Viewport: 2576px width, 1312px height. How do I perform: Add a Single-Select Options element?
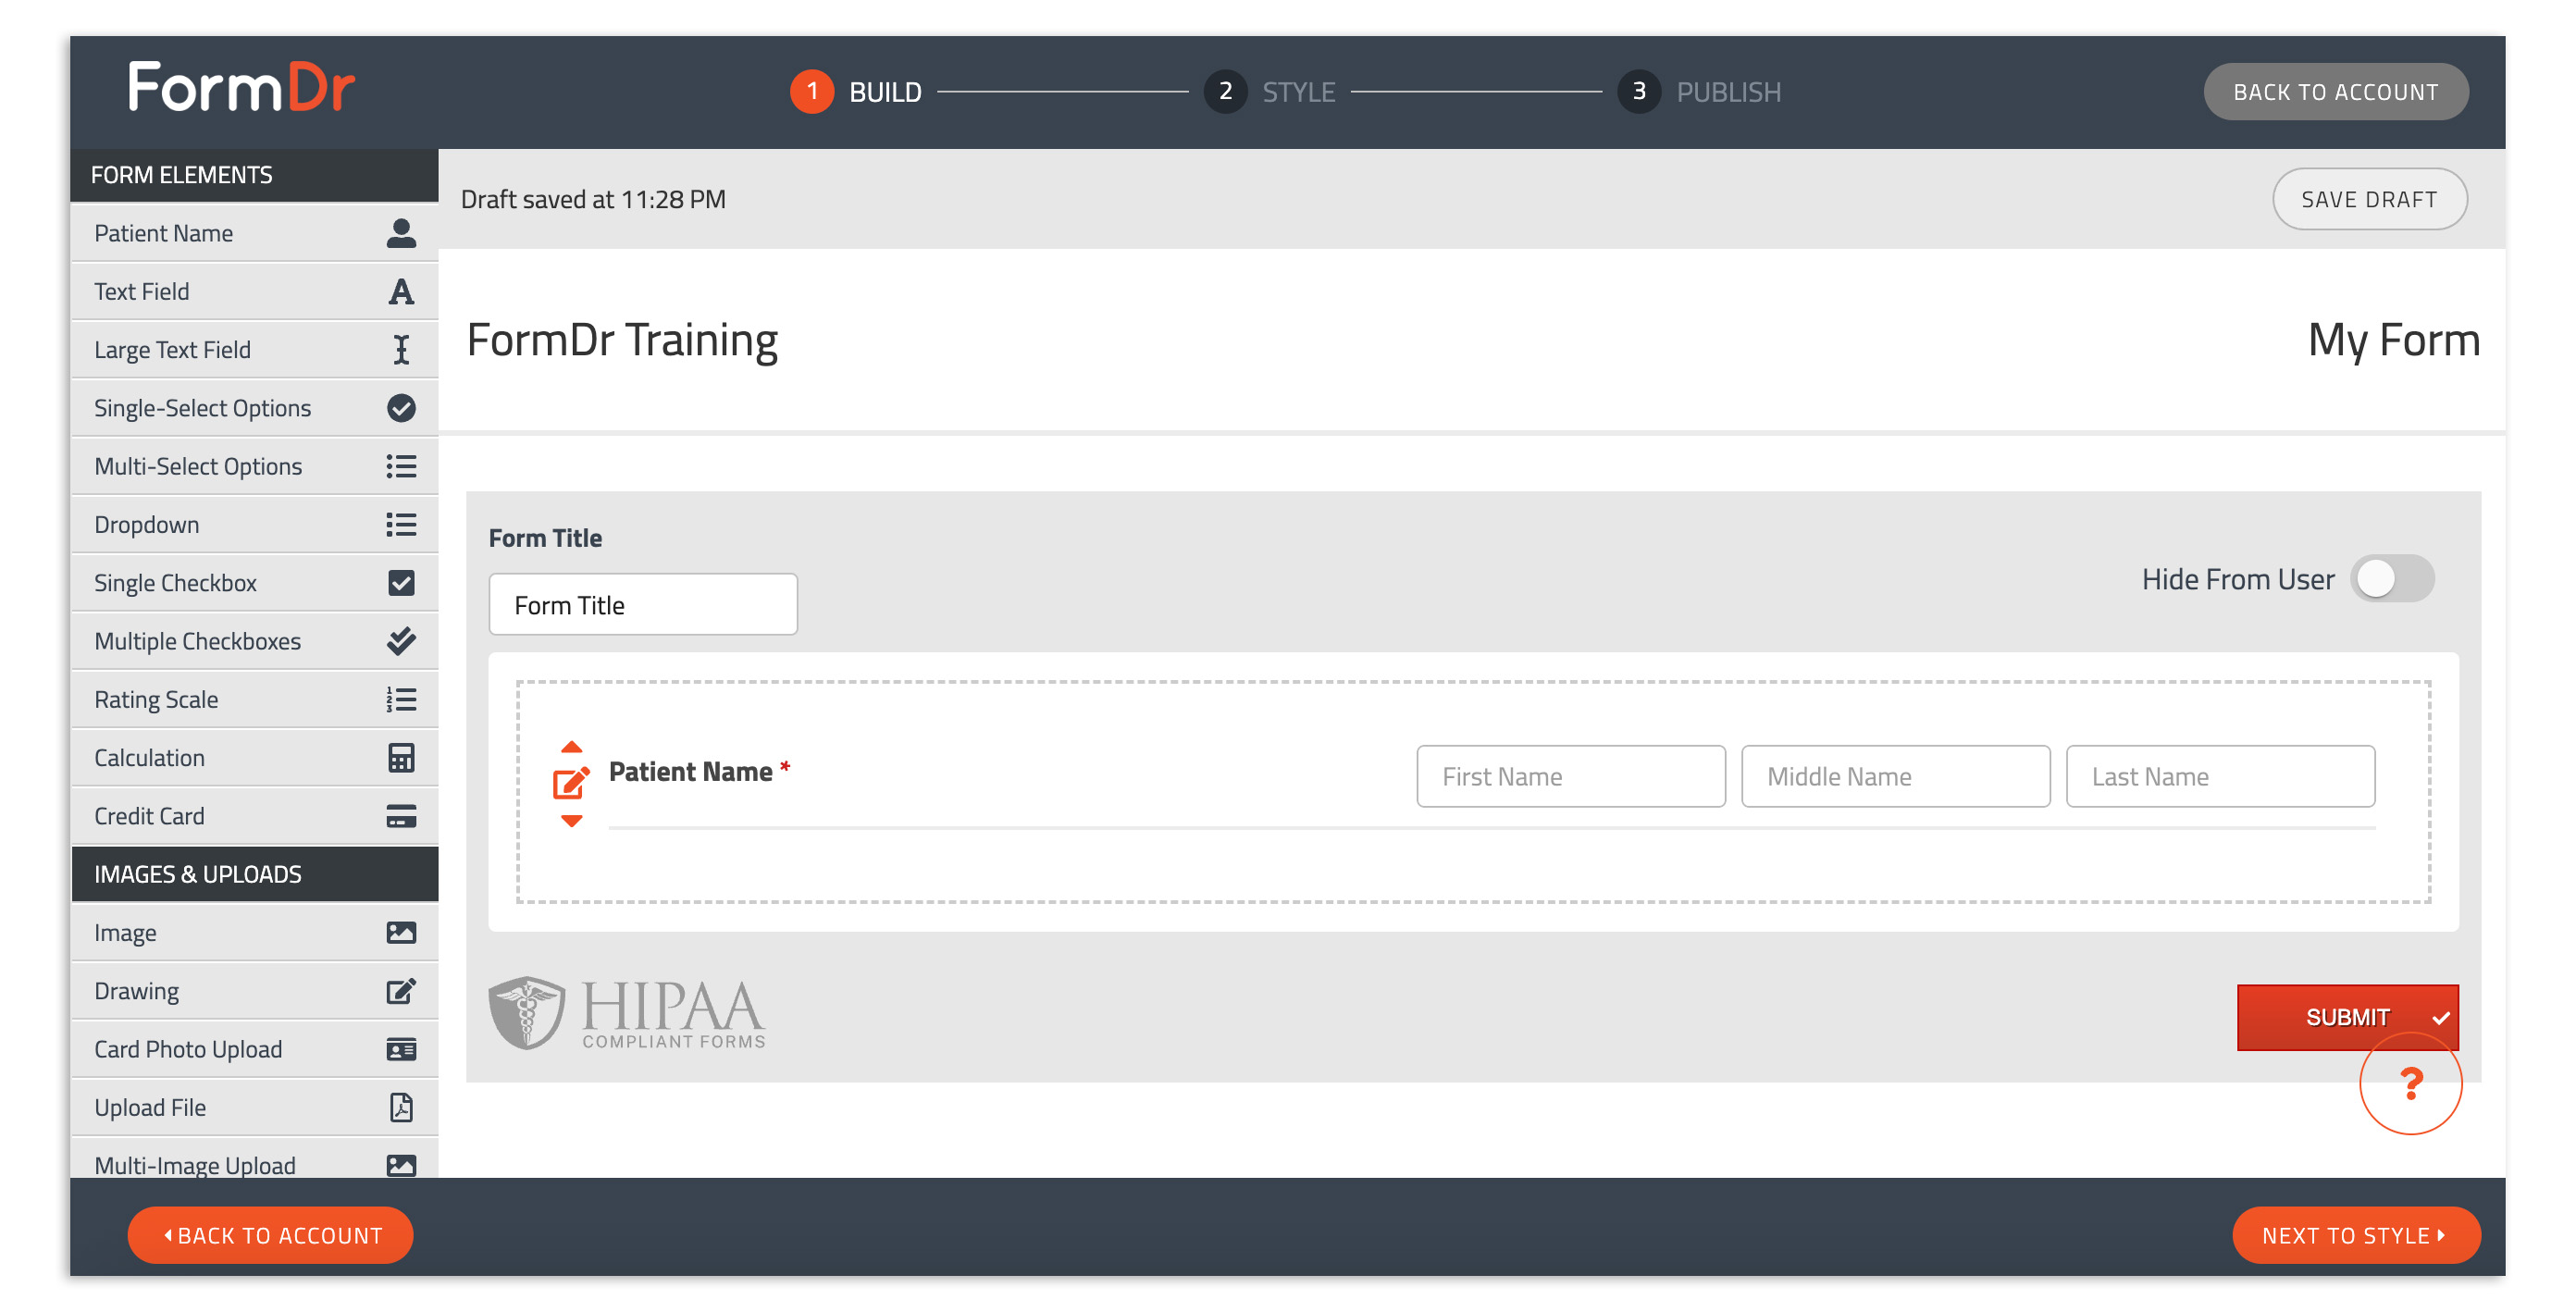point(255,408)
